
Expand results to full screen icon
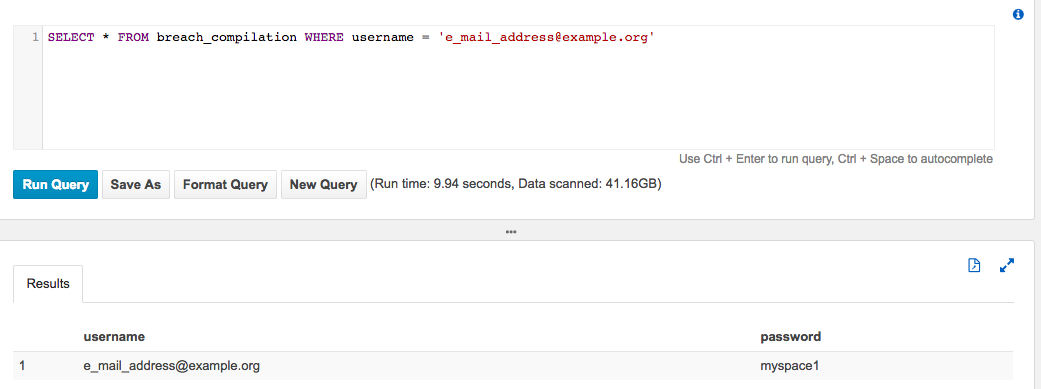[x=1007, y=266]
